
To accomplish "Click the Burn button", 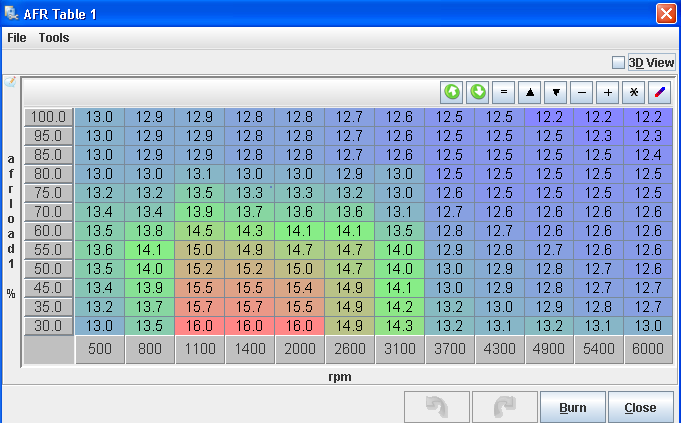I will point(572,407).
